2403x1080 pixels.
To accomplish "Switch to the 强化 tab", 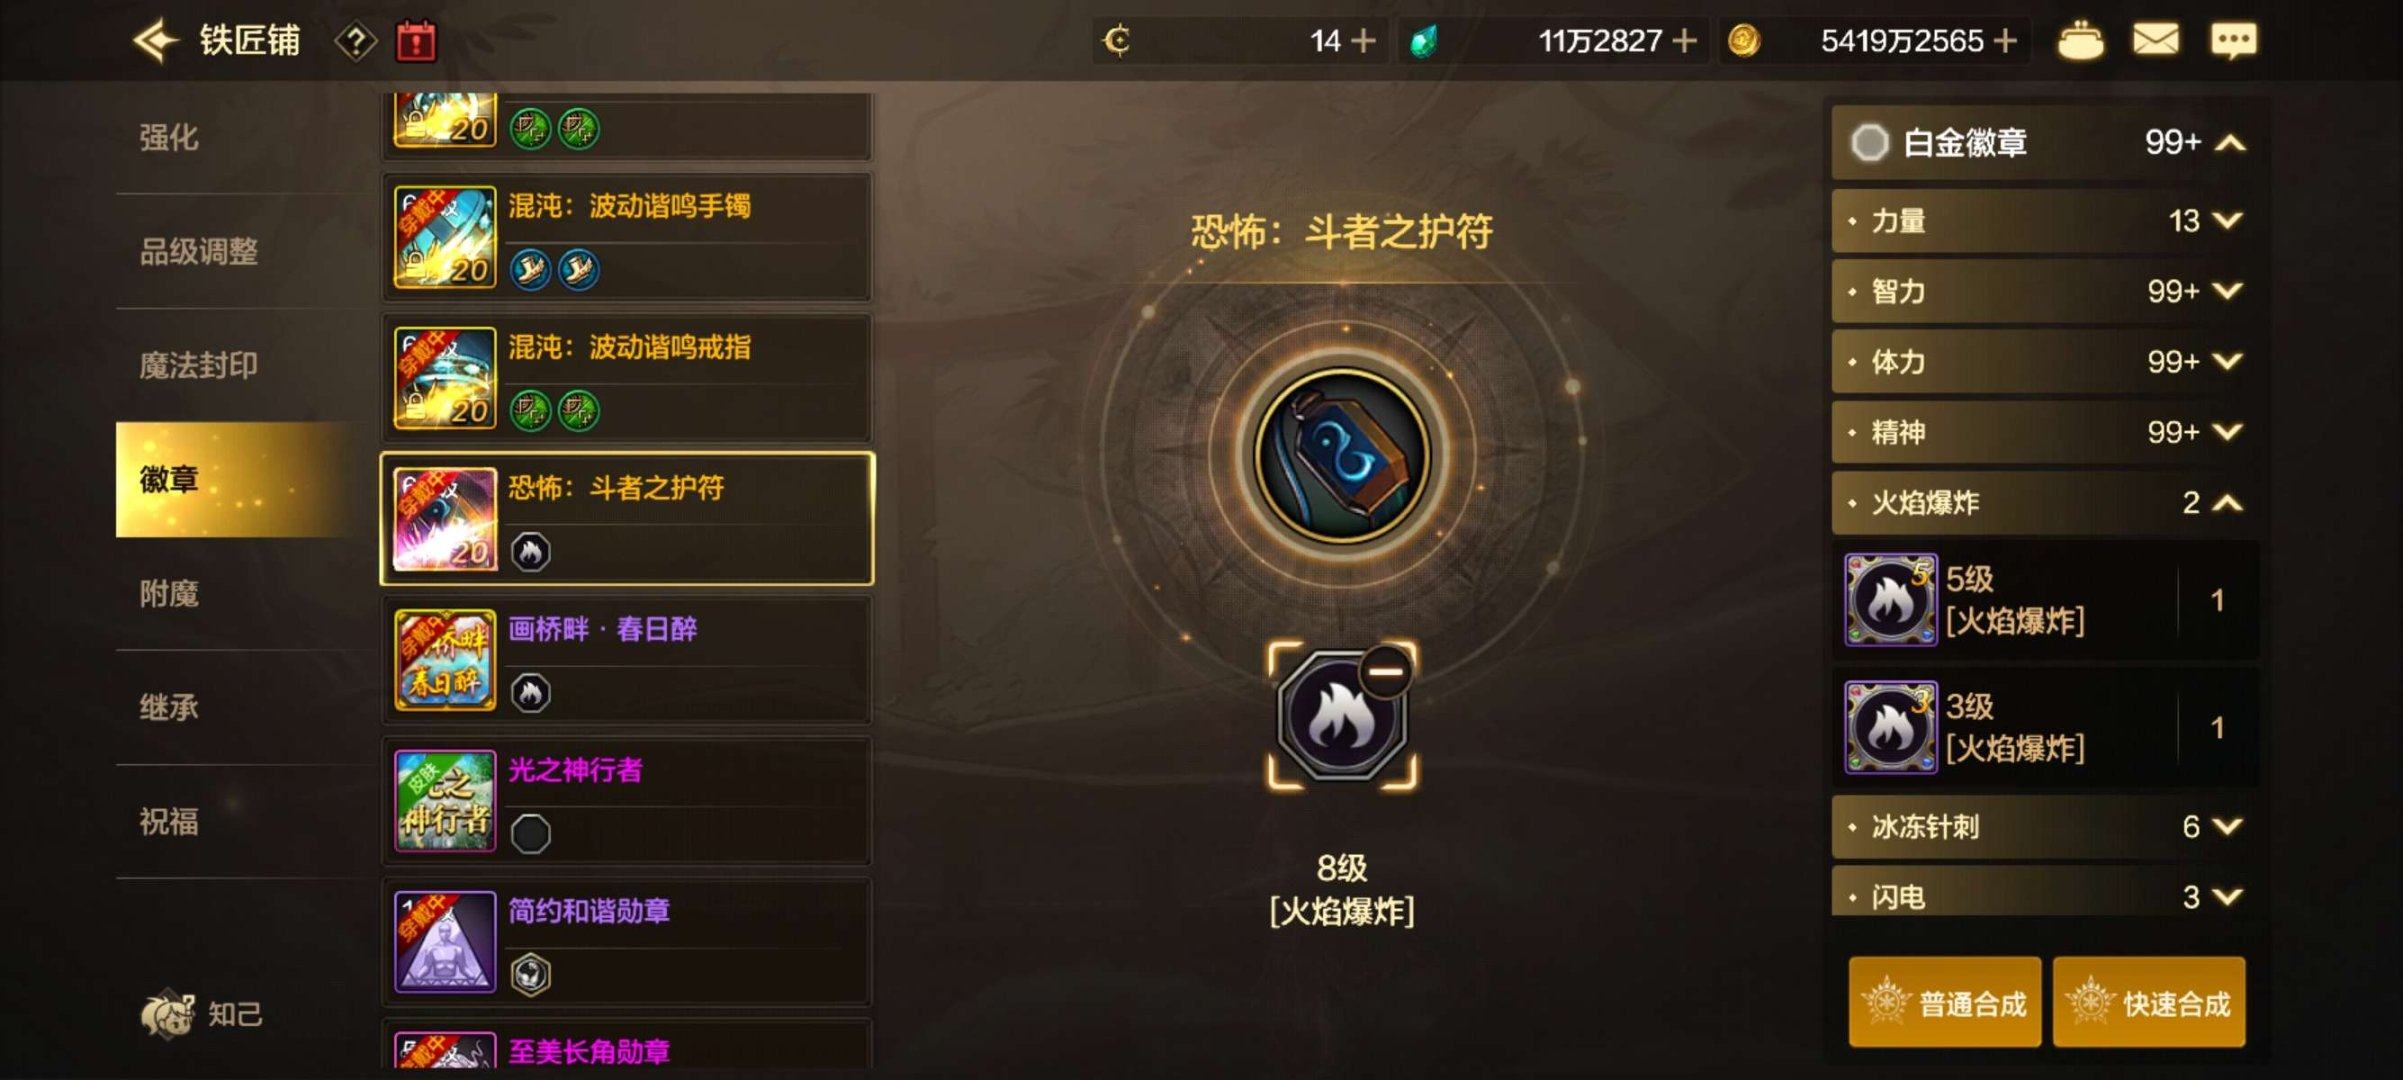I will pos(168,138).
